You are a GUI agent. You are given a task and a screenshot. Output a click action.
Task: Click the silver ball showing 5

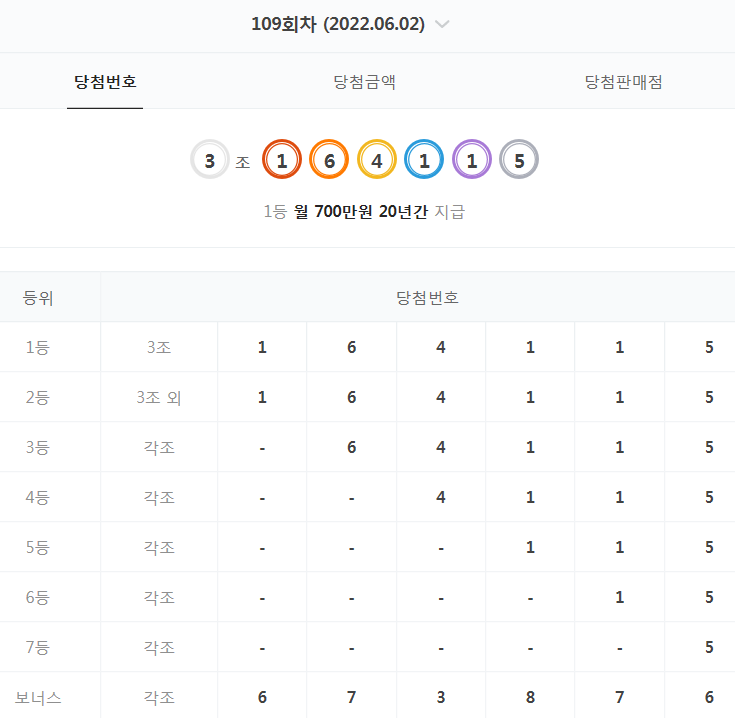click(x=519, y=159)
